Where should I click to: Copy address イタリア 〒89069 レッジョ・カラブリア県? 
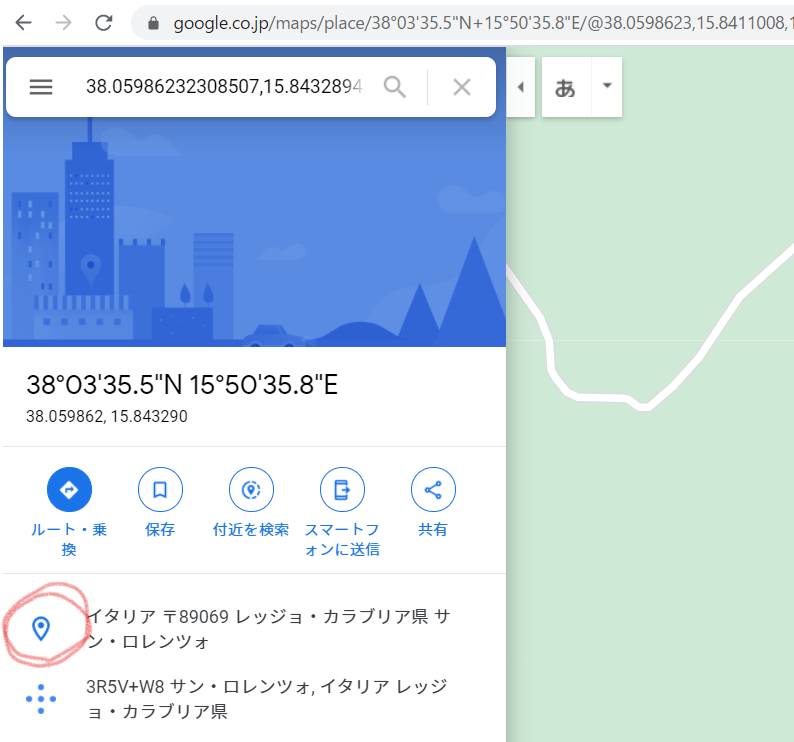(268, 629)
